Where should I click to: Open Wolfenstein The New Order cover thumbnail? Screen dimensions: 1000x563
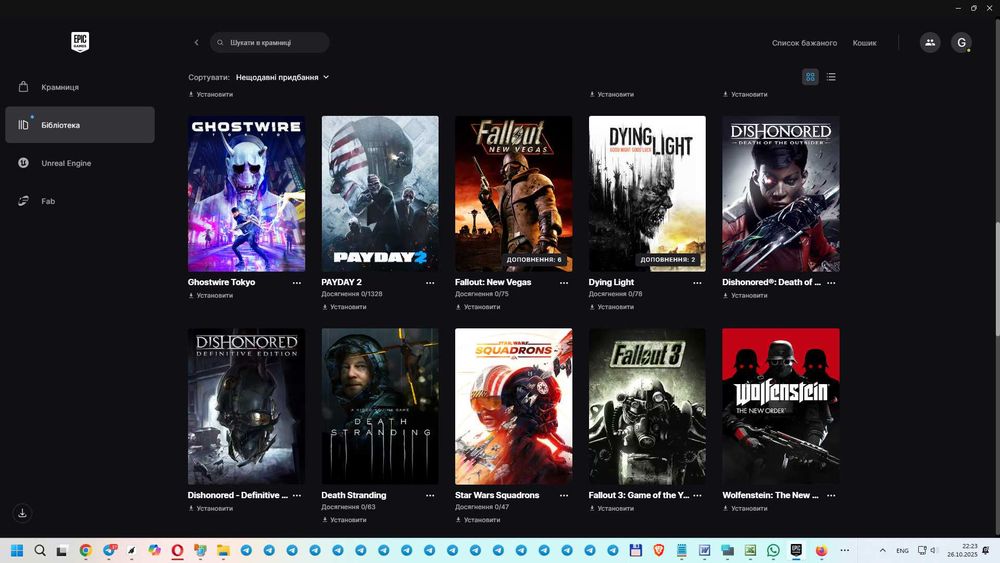(781, 407)
